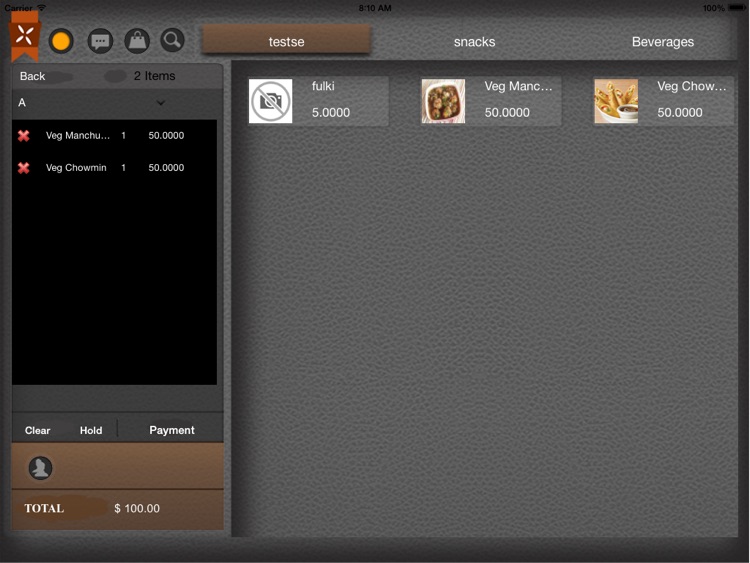Open the shopping bag icon

click(137, 41)
